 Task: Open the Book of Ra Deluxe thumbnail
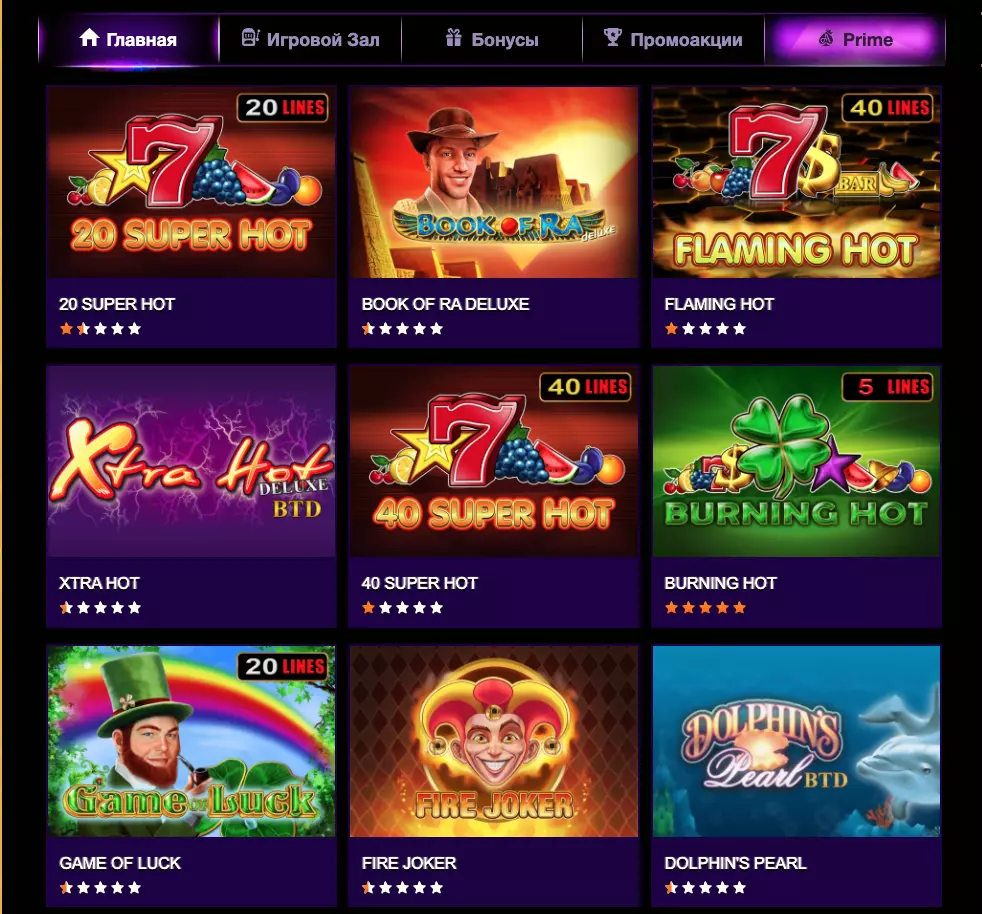tap(493, 182)
